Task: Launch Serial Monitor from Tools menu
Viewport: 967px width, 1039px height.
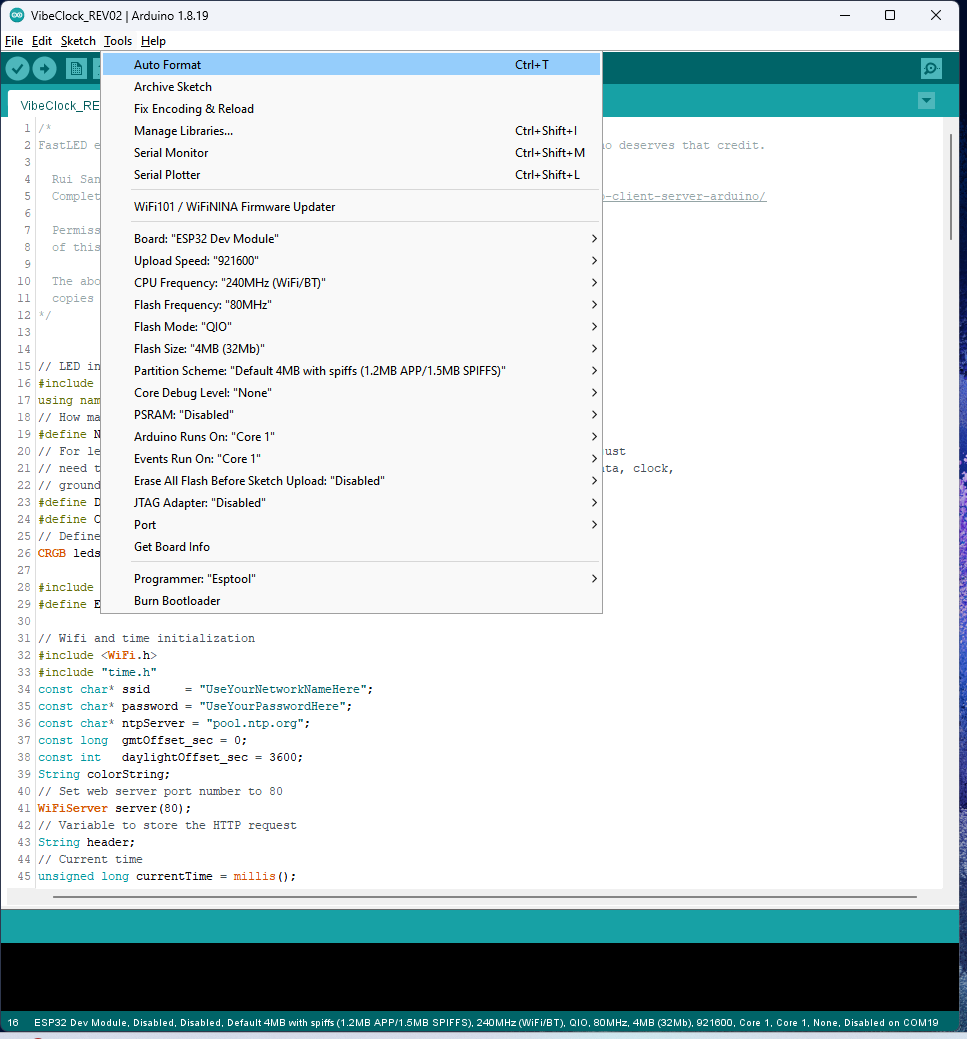Action: 351,153
